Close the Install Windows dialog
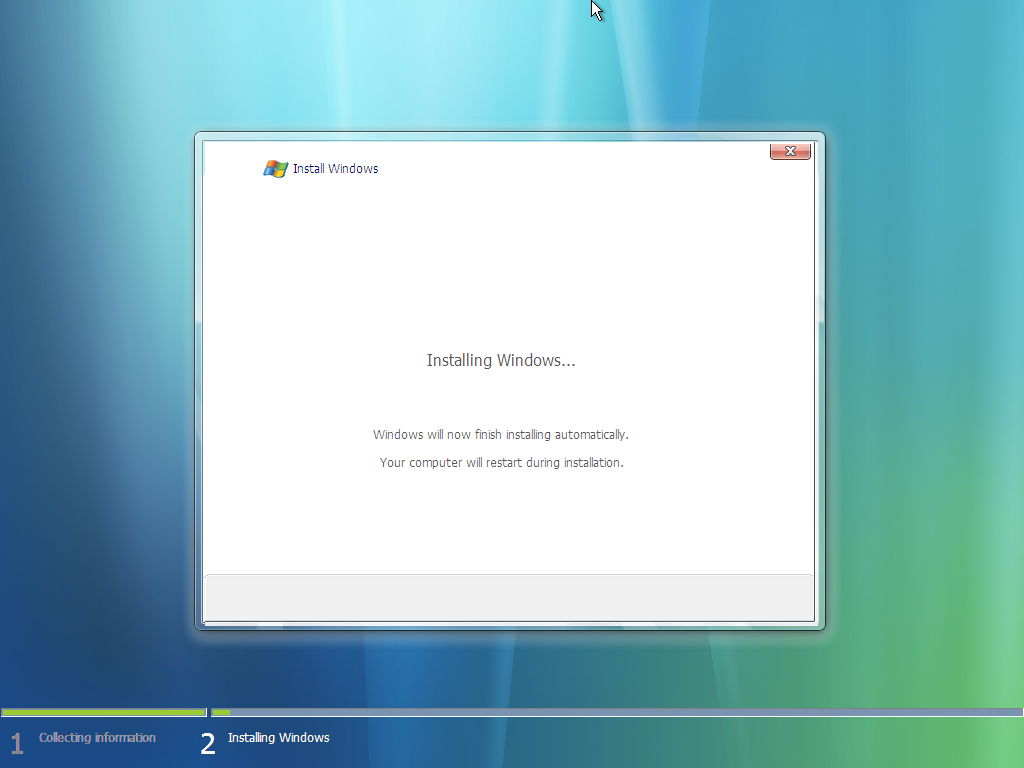The width and height of the screenshot is (1024, 768). (x=790, y=151)
